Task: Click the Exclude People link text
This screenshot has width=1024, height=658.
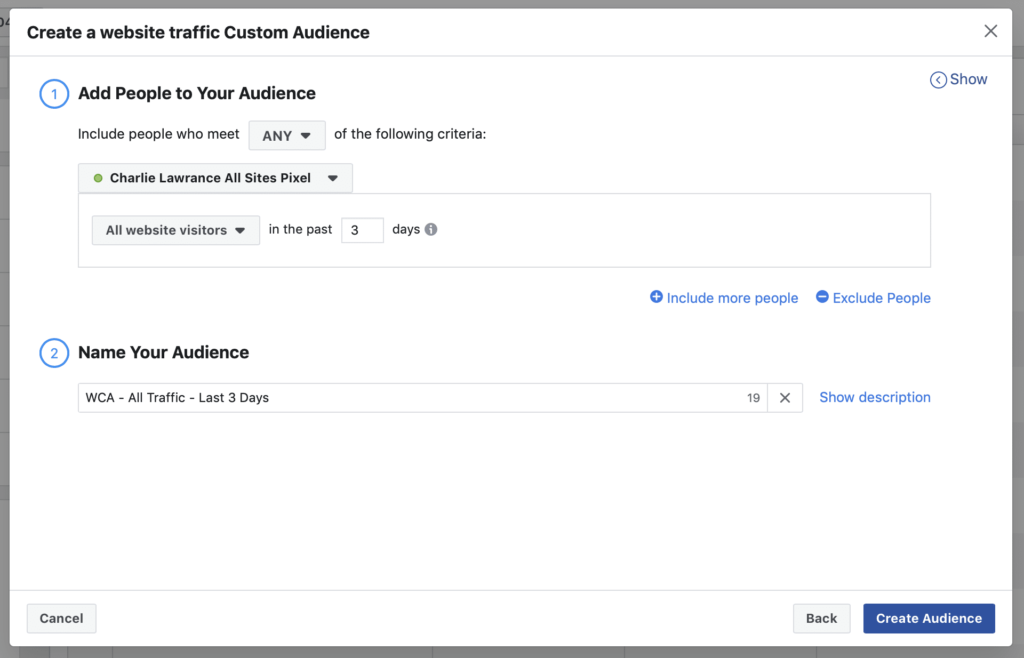Action: tap(881, 298)
